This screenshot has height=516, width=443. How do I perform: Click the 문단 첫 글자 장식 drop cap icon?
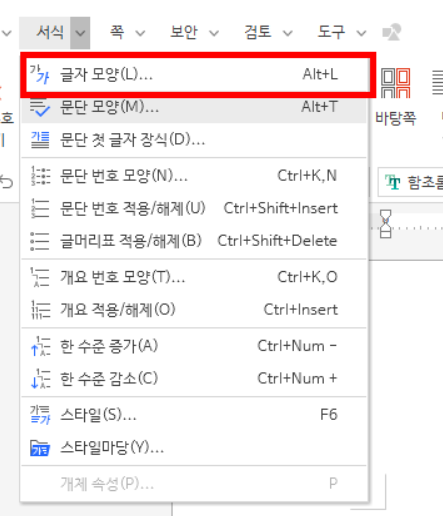[40, 140]
